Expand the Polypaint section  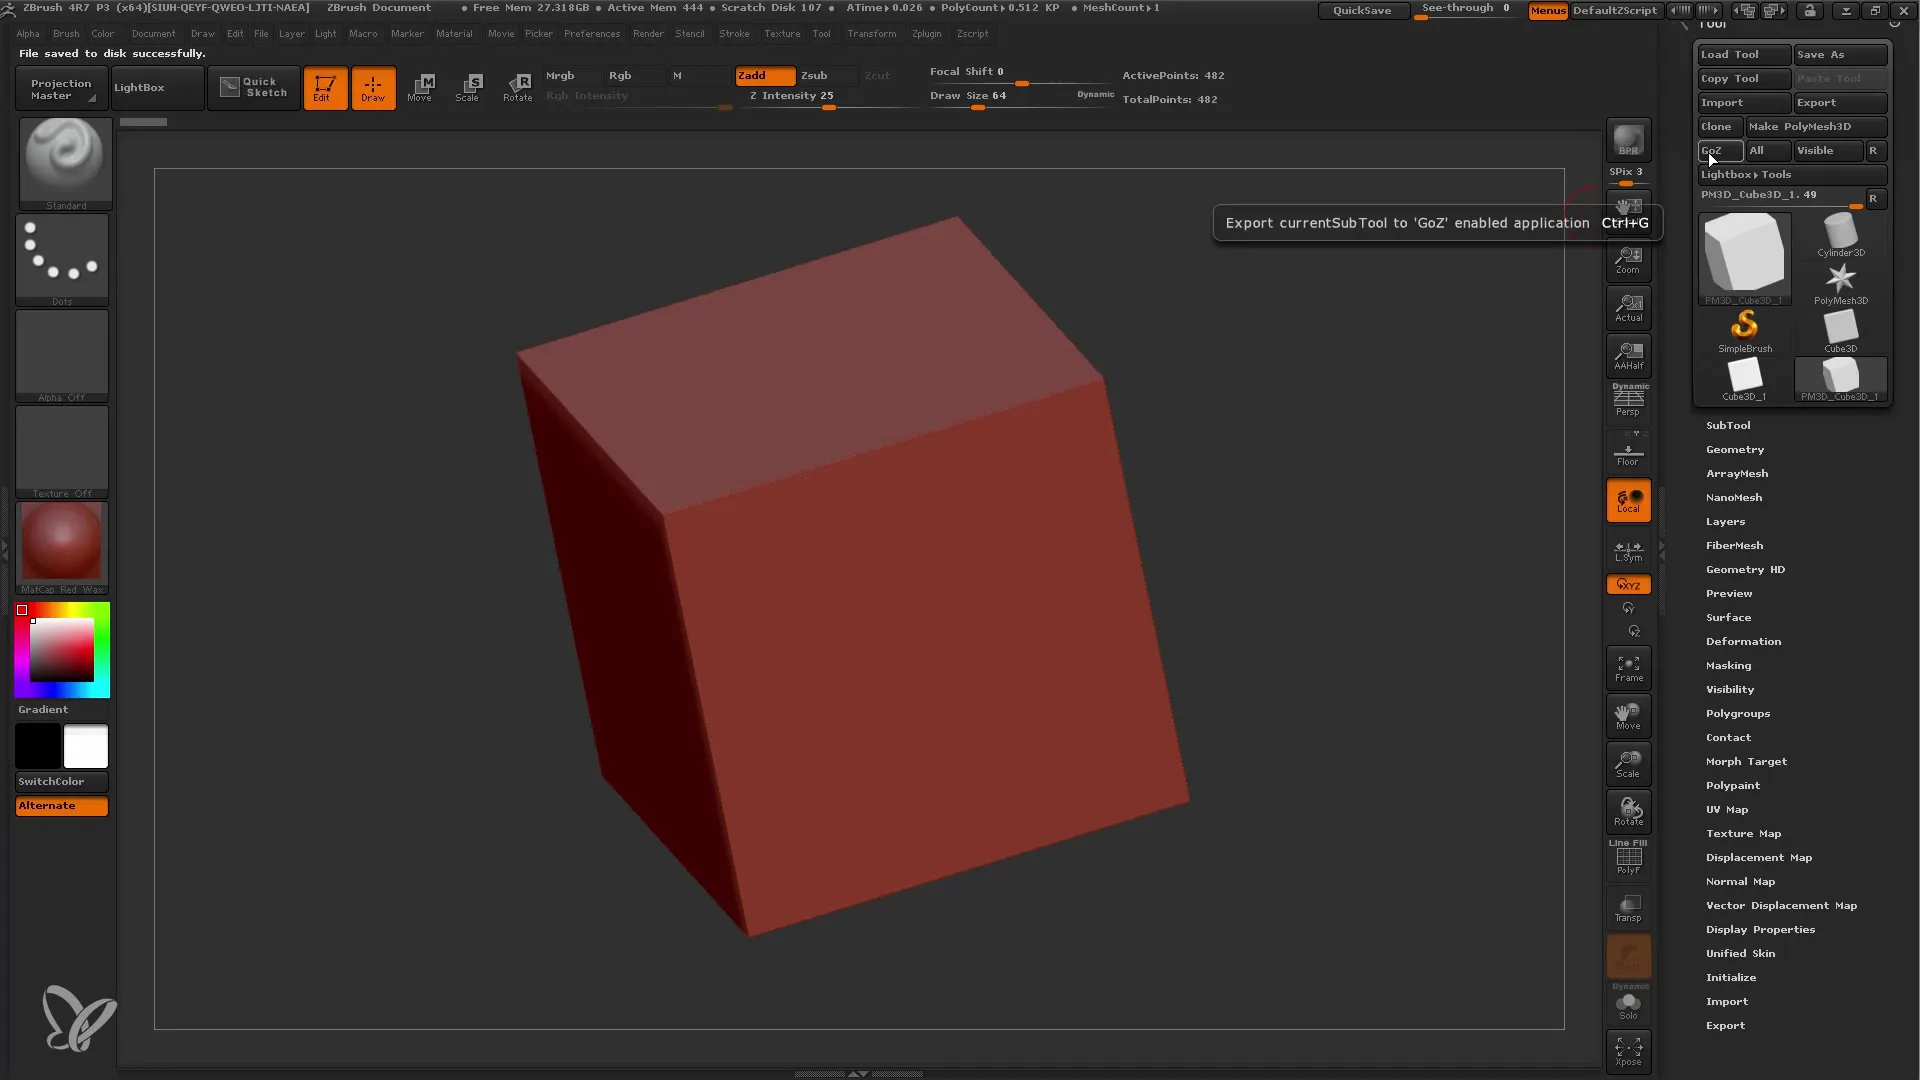click(x=1733, y=786)
